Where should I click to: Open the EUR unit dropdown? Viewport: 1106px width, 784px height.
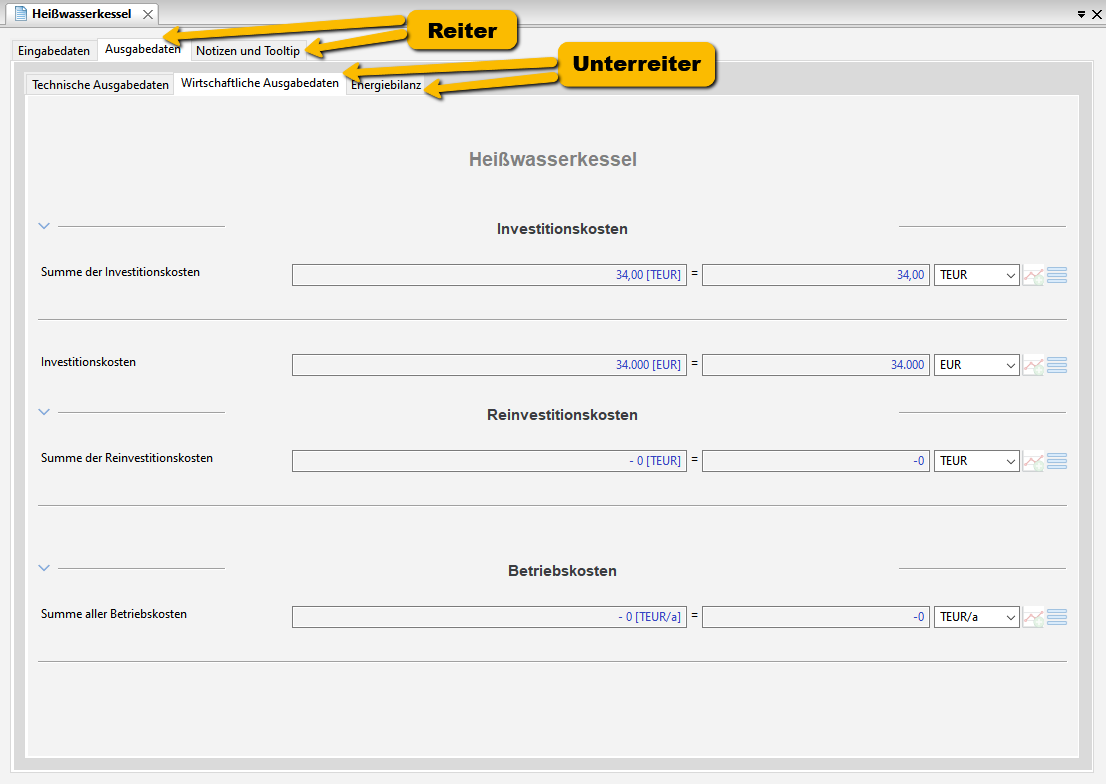tap(977, 365)
